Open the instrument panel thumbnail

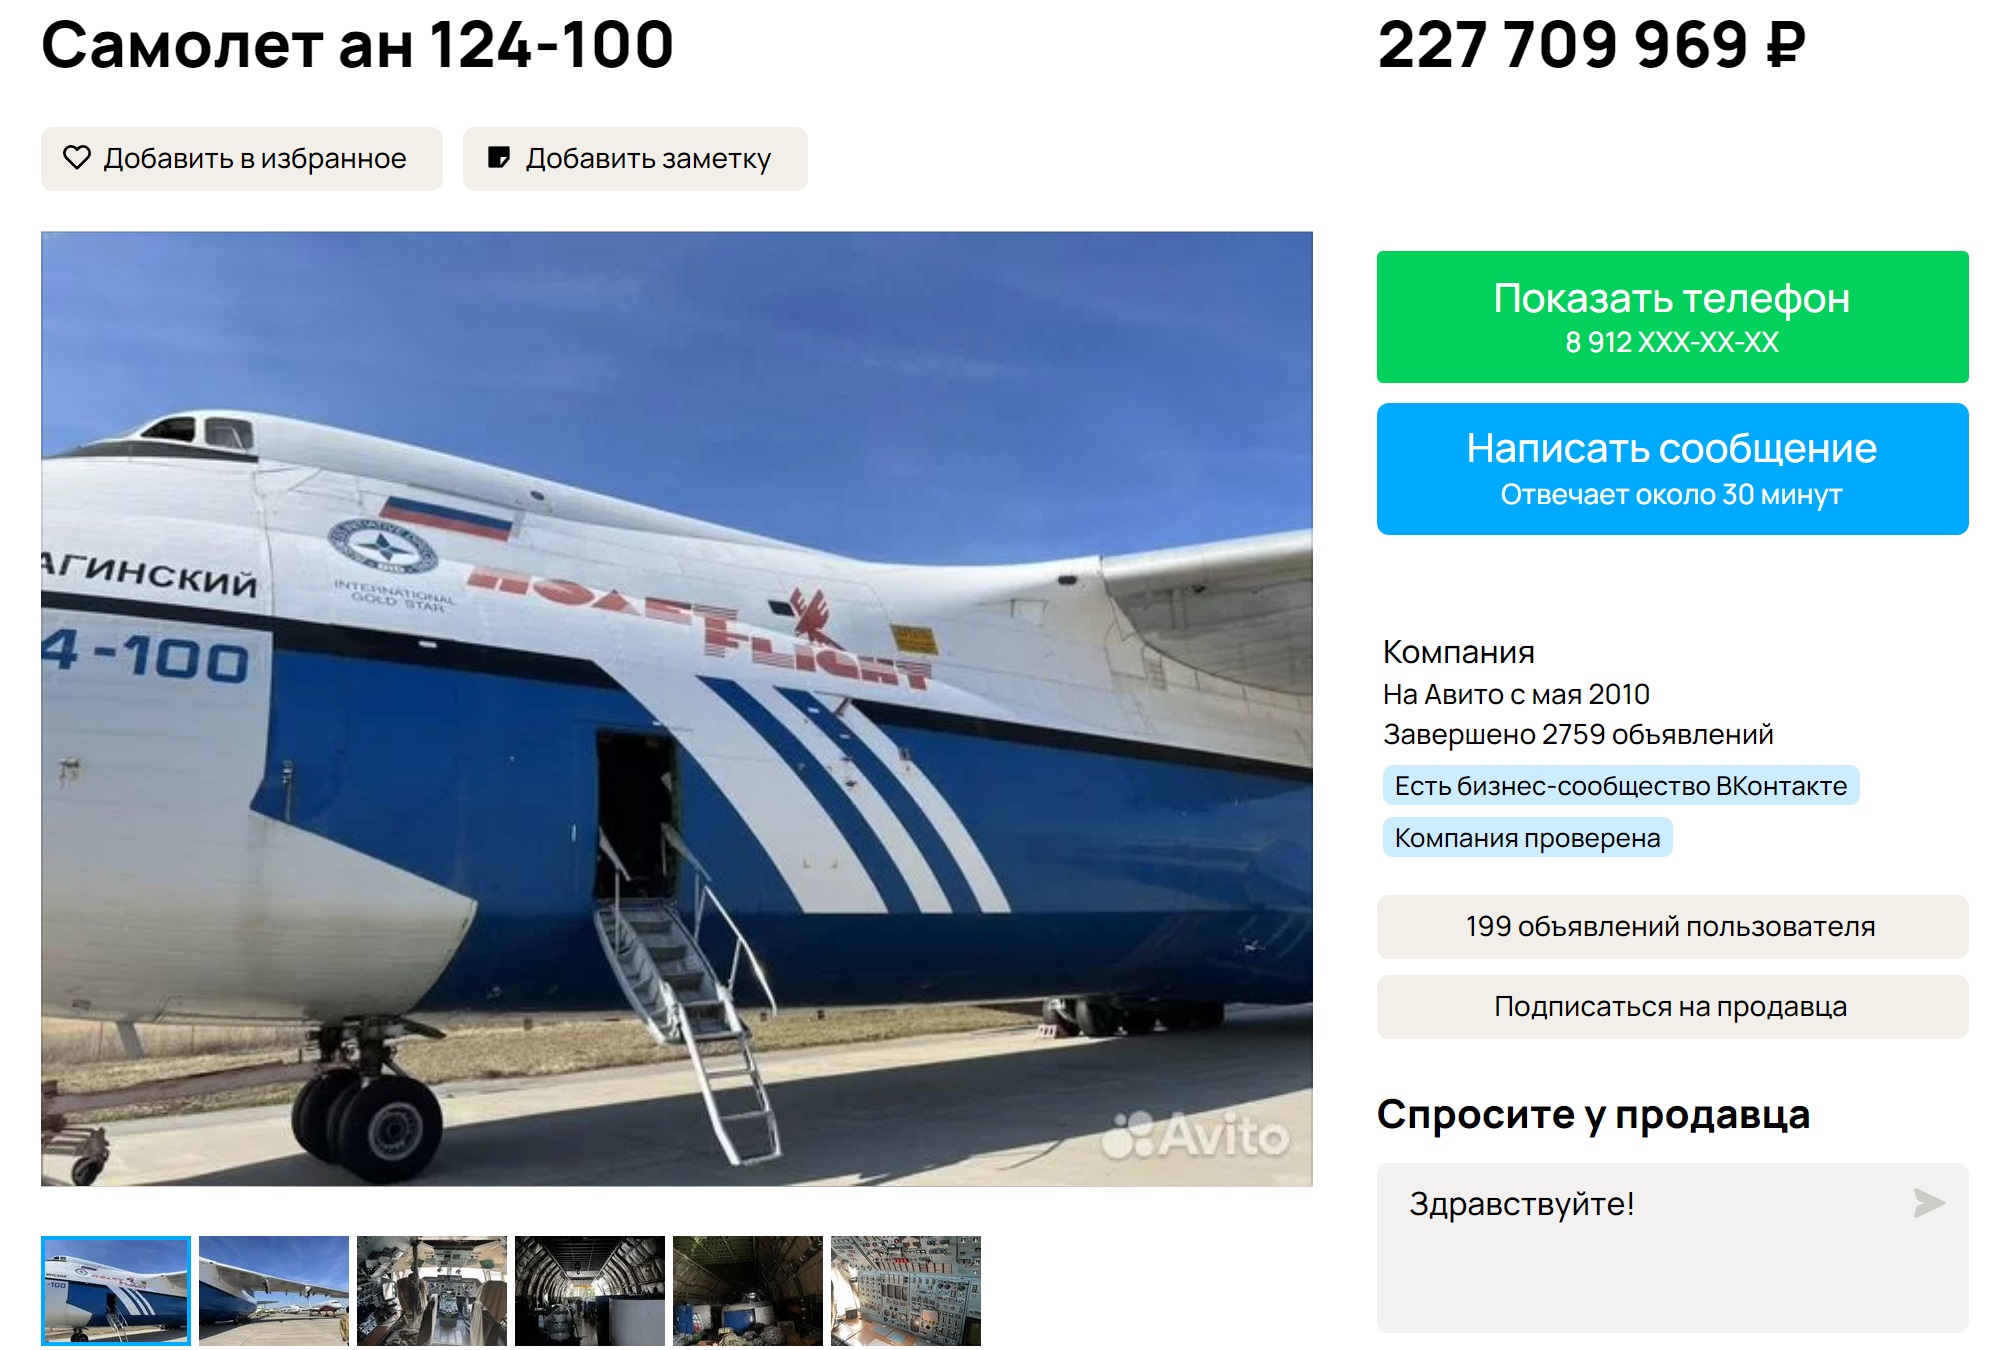tap(906, 1291)
